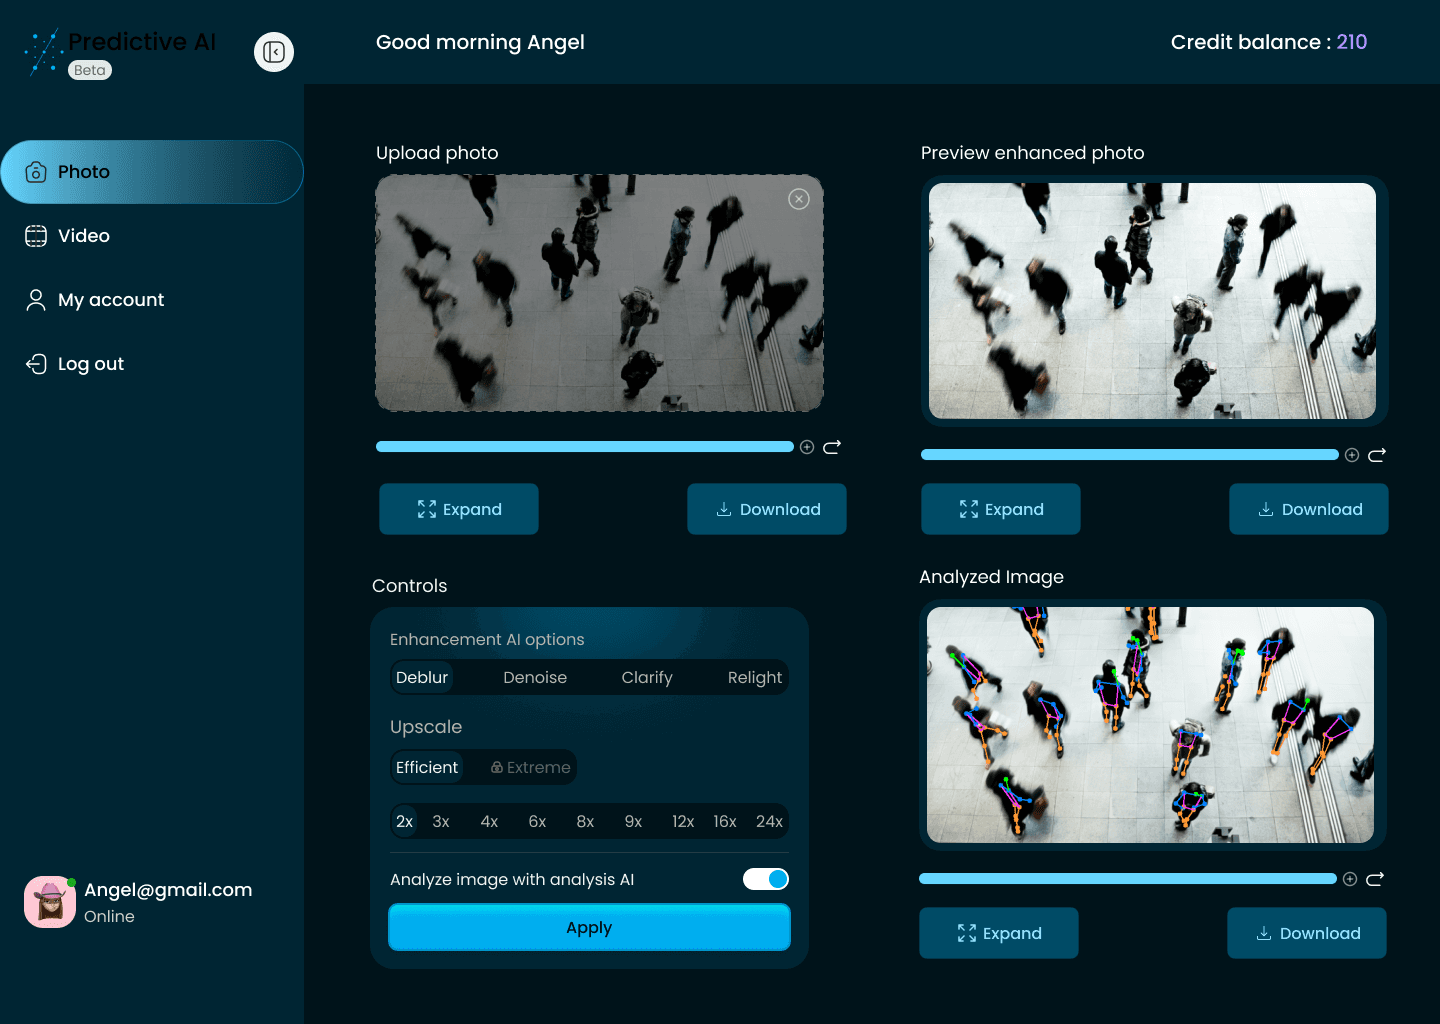Reset the analyzed image view with arrow icon
This screenshot has width=1440, height=1024.
pyautogui.click(x=1376, y=878)
